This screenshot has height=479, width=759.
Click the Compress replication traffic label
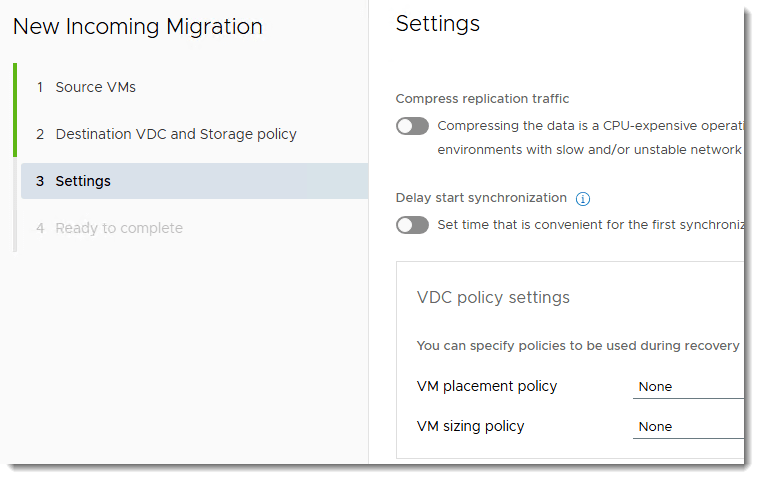click(x=483, y=98)
